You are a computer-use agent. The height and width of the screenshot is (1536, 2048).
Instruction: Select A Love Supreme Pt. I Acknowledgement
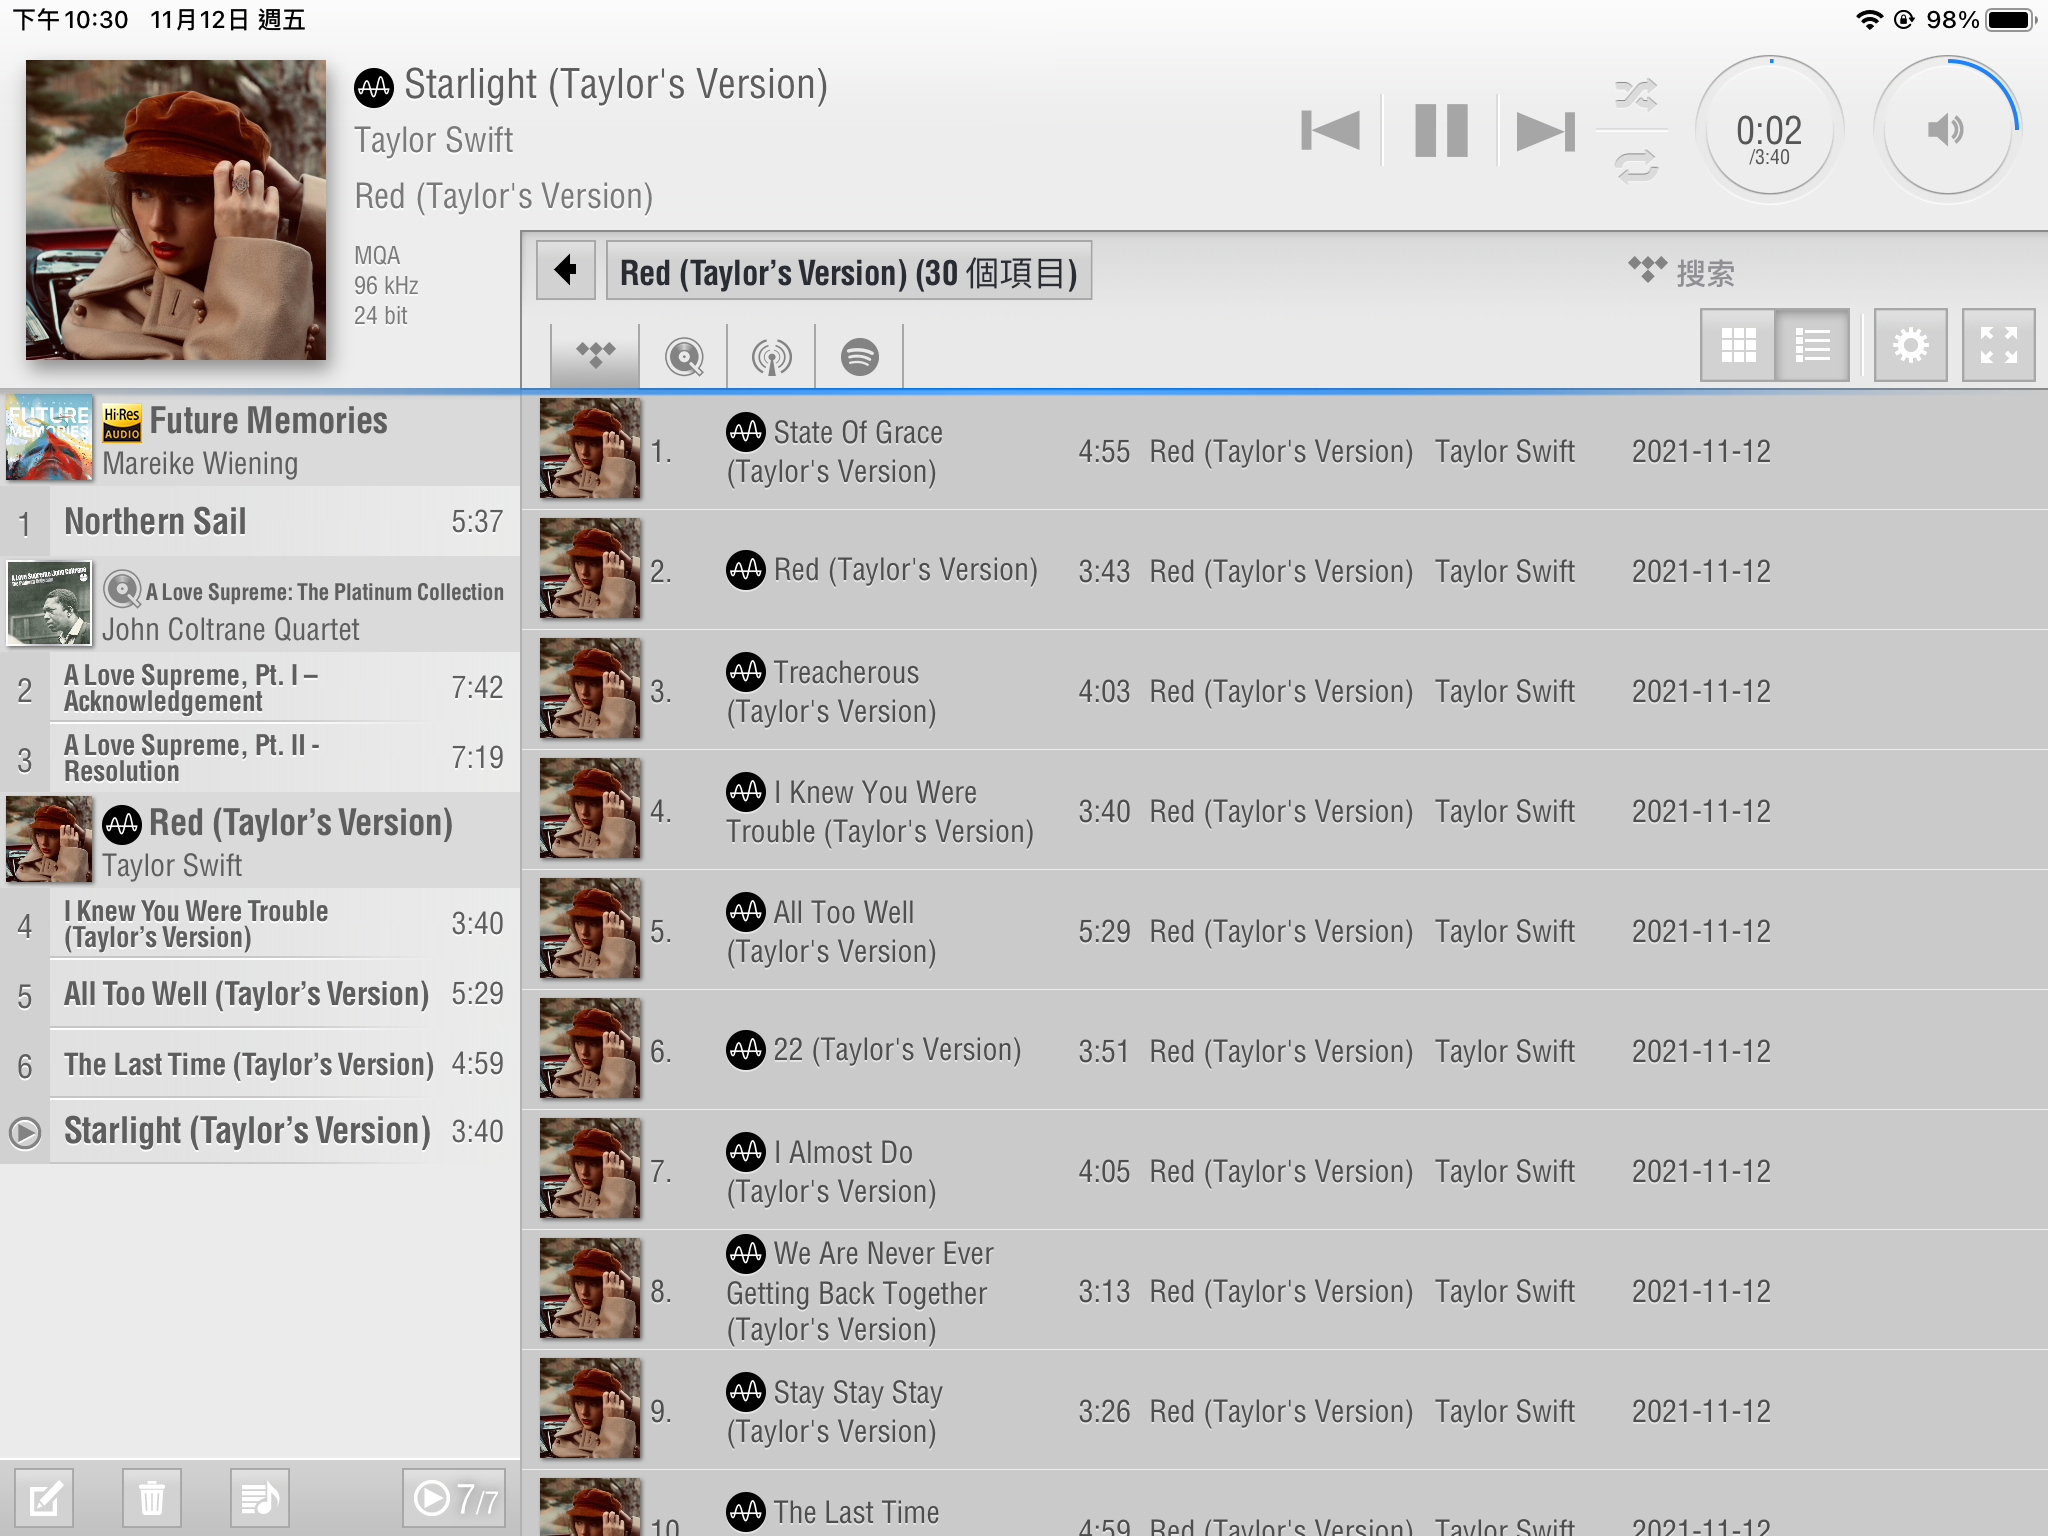click(x=260, y=688)
